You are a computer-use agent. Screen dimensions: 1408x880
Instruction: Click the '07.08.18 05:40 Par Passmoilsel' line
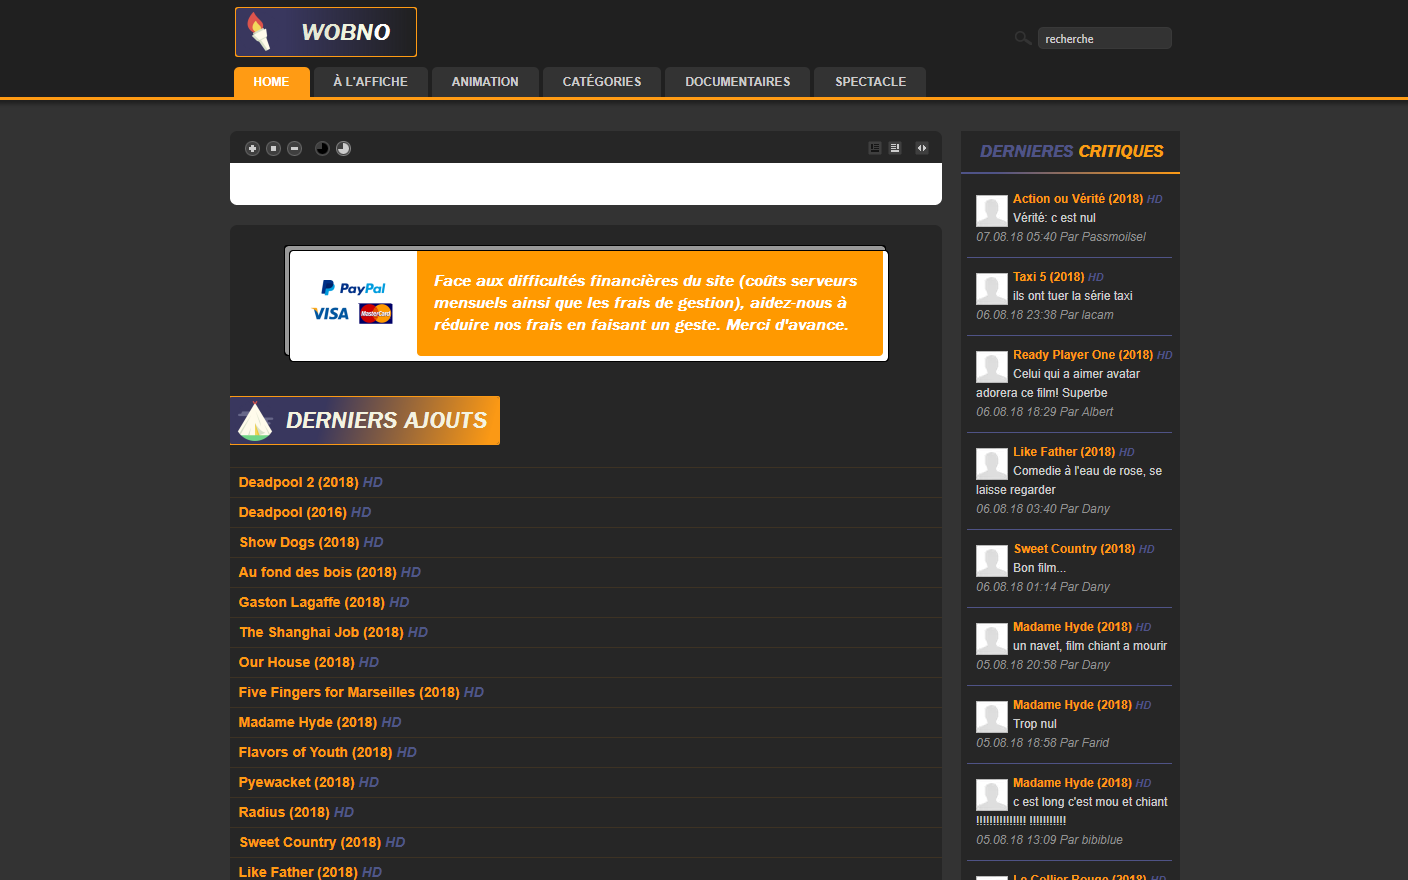click(1061, 237)
